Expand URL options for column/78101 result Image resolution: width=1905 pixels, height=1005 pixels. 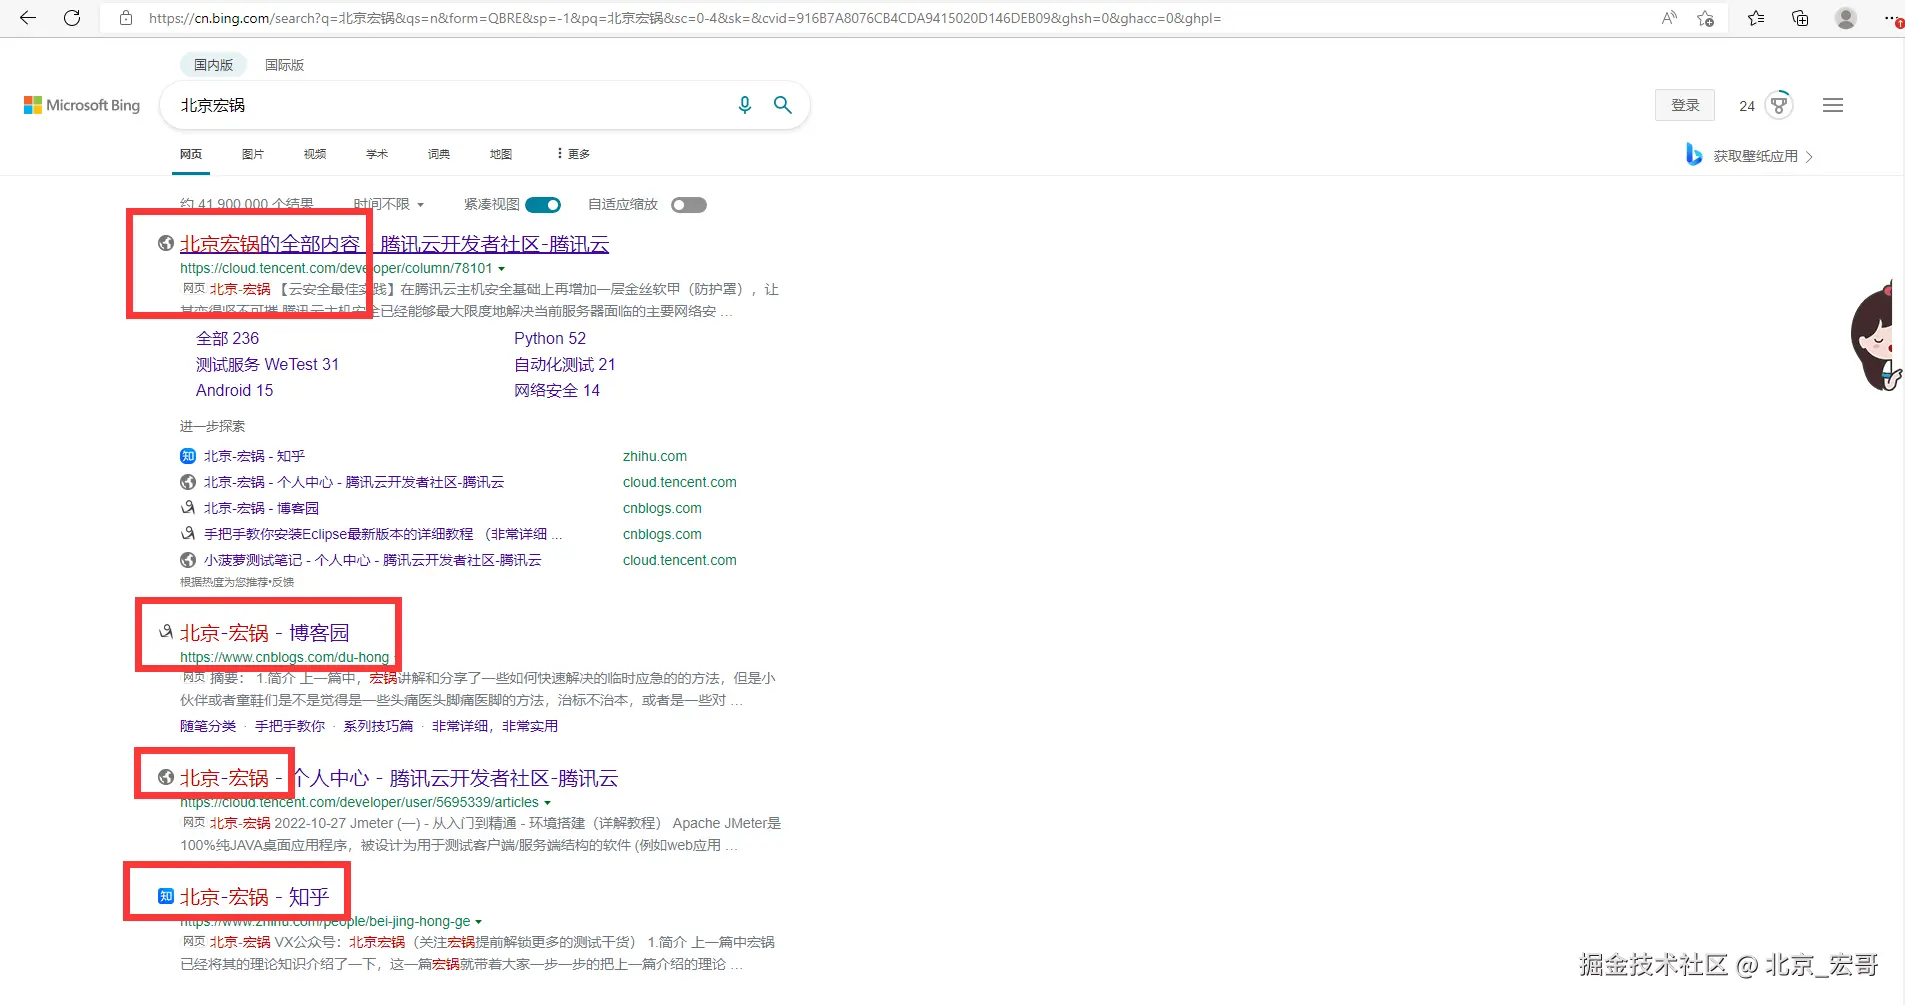(502, 269)
